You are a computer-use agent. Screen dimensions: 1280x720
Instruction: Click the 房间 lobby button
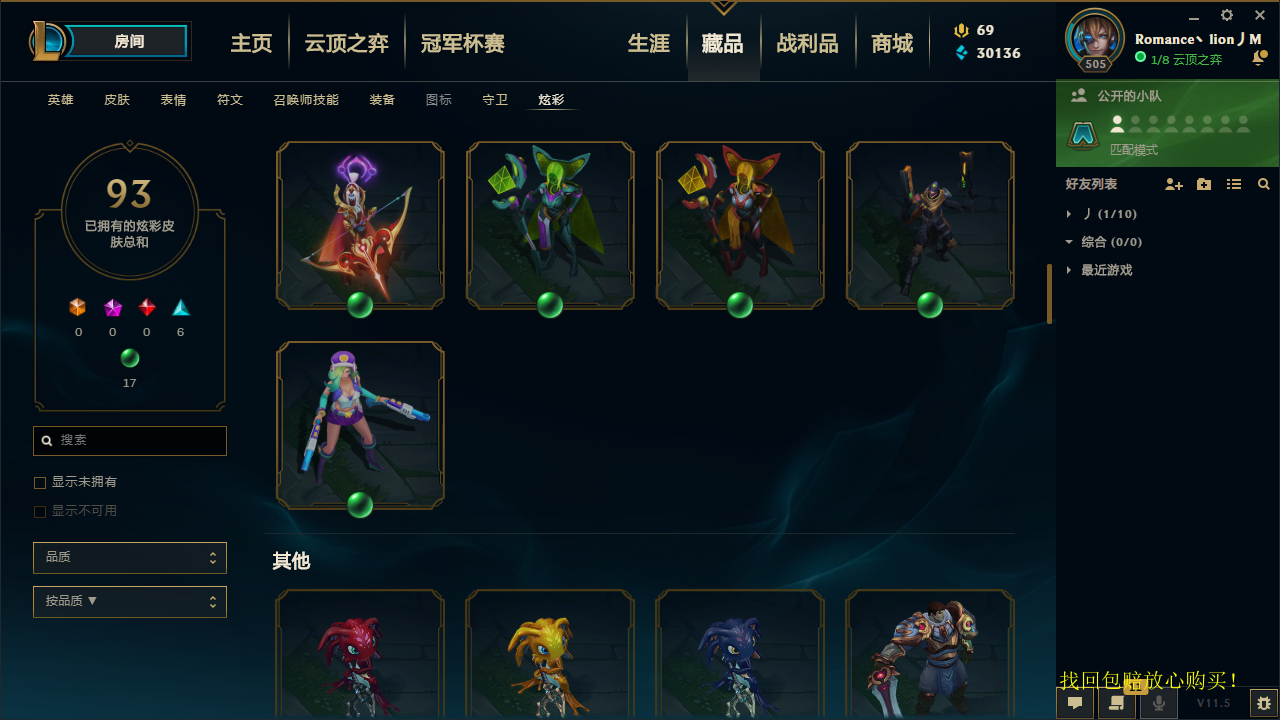[x=128, y=41]
